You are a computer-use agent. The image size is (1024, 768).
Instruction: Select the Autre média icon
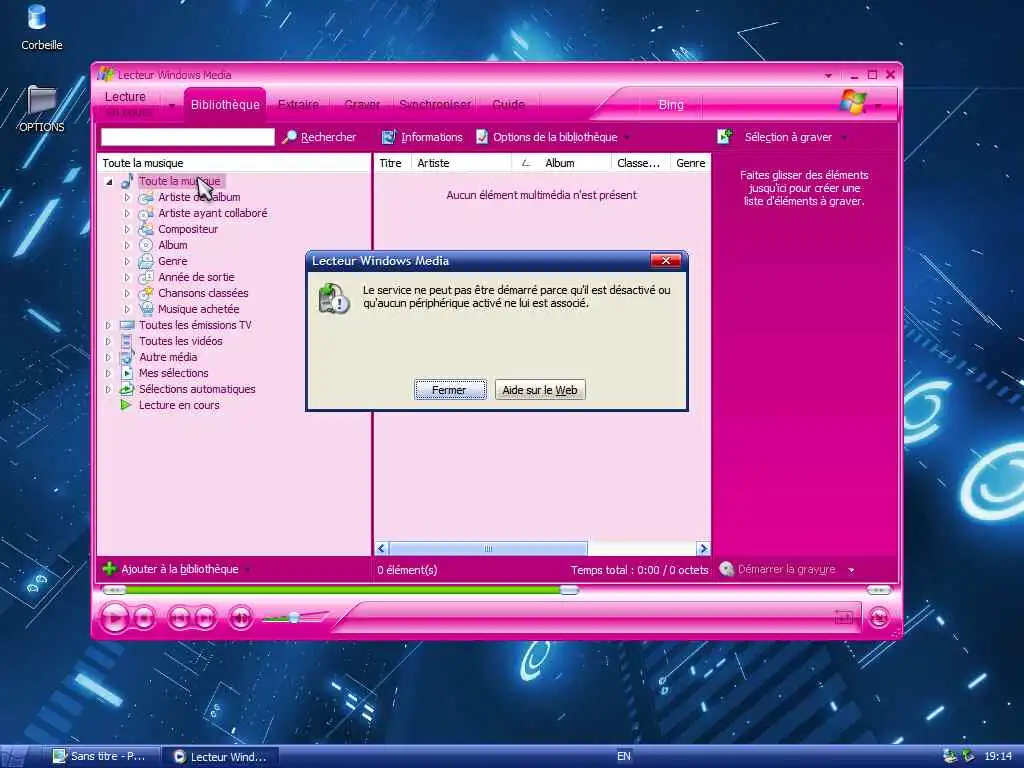[127, 357]
